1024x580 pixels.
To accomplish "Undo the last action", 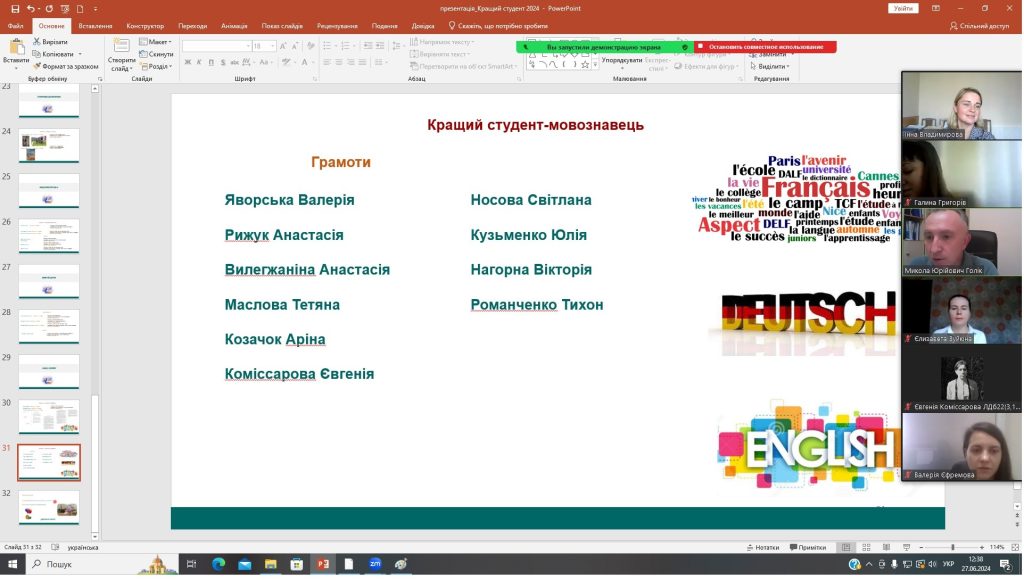I will tap(30, 9).
